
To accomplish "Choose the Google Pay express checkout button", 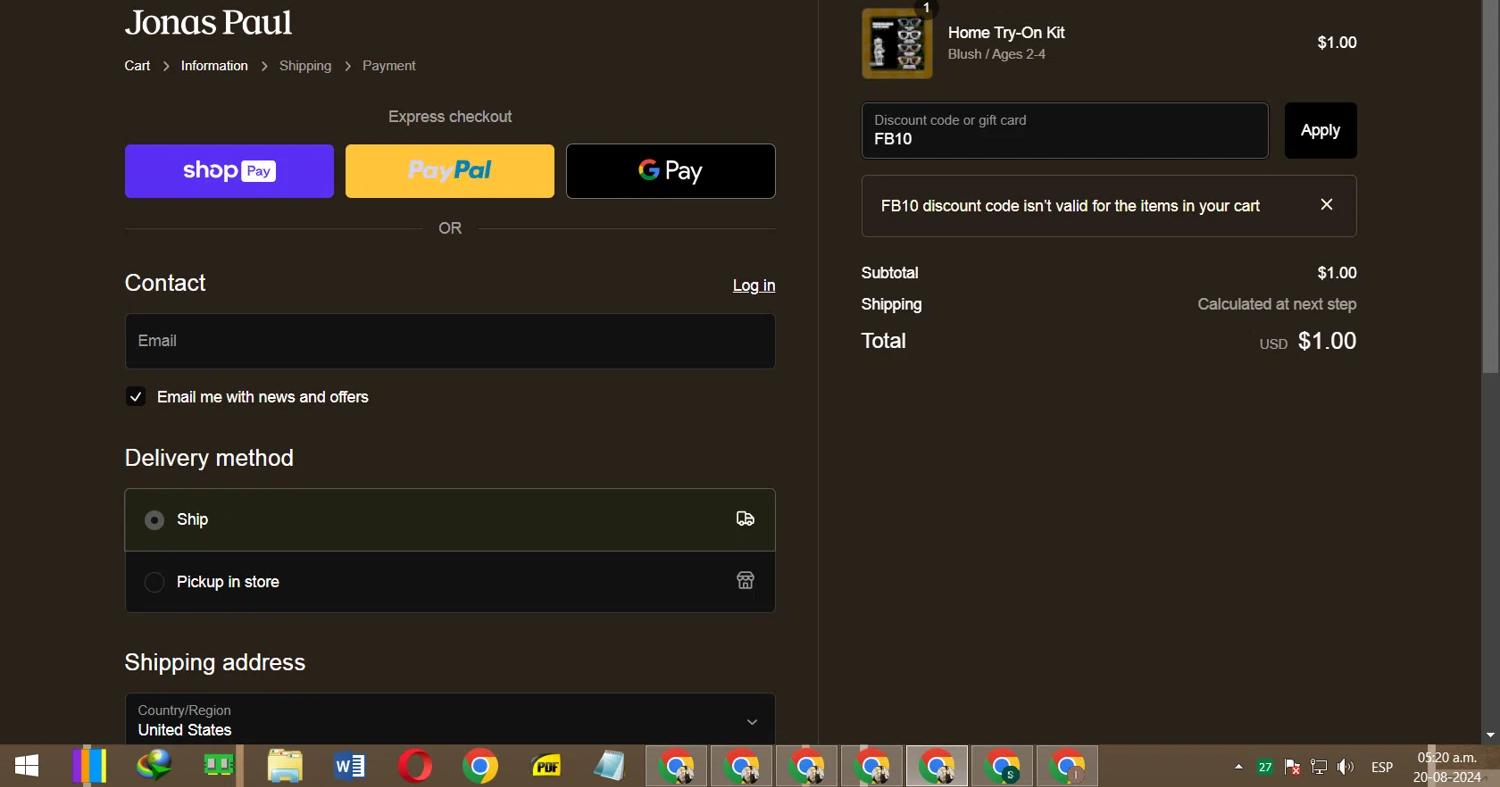I will [x=670, y=171].
